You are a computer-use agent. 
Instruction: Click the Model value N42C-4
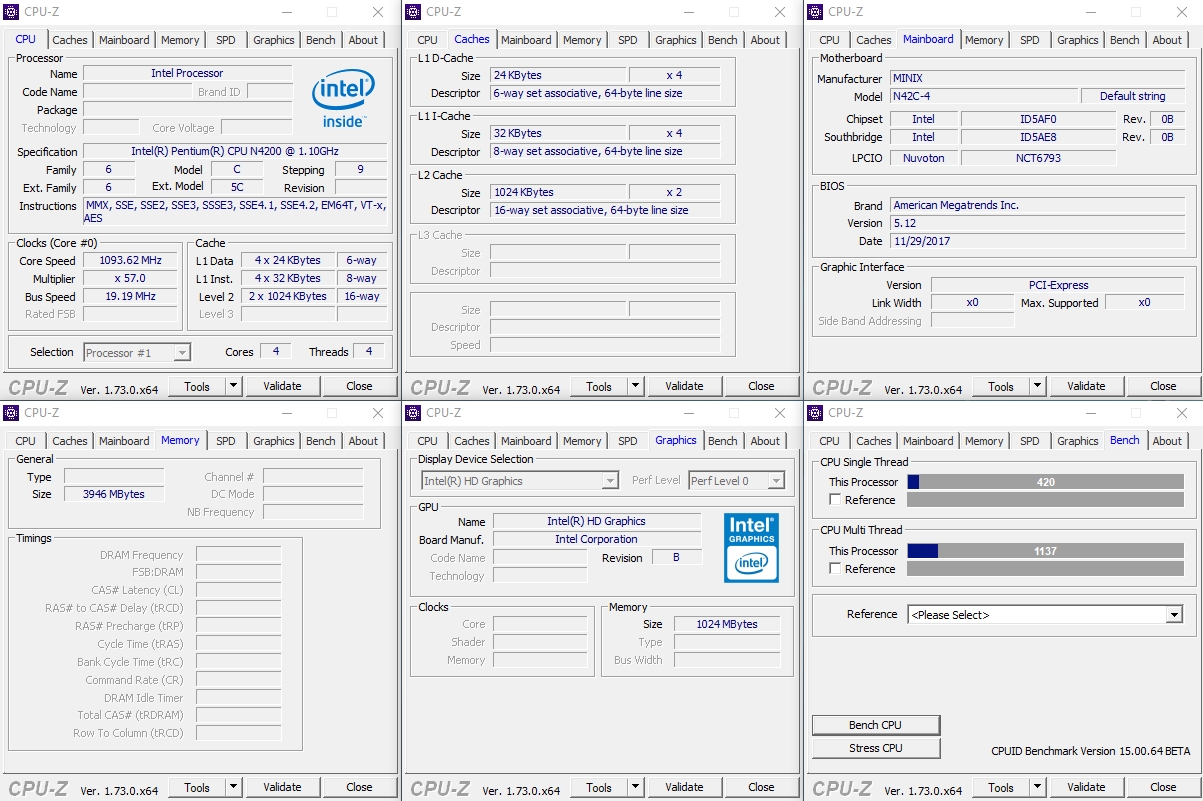point(983,96)
